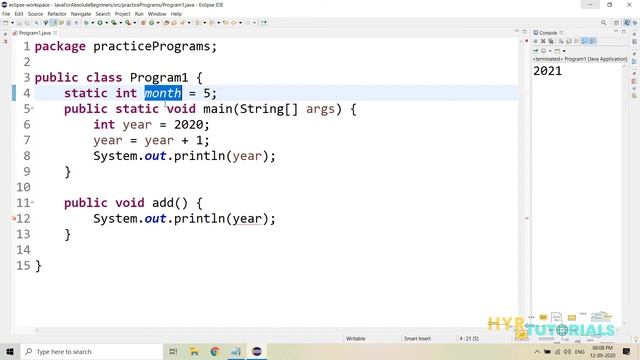This screenshot has height=360, width=640.
Task: Click the Pin Console icon
Action: 536,51
